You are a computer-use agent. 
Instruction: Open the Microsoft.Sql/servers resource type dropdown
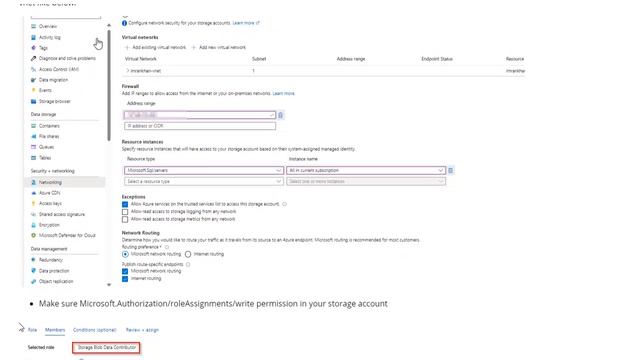pos(204,170)
